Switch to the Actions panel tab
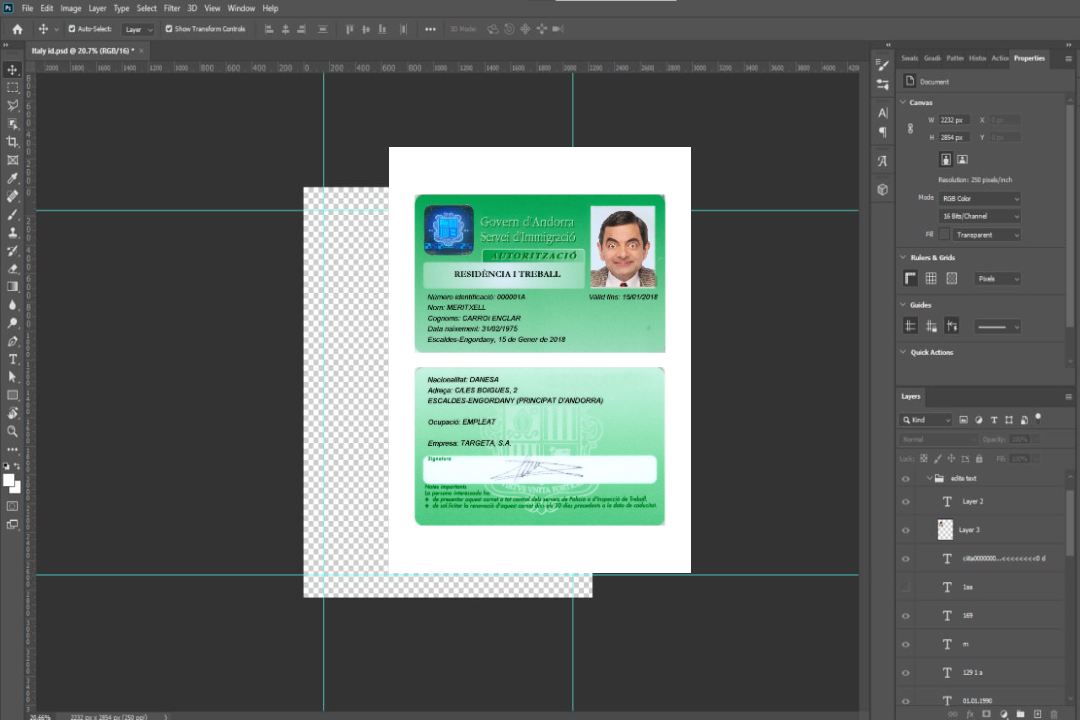Image resolution: width=1080 pixels, height=720 pixels. click(x=999, y=58)
